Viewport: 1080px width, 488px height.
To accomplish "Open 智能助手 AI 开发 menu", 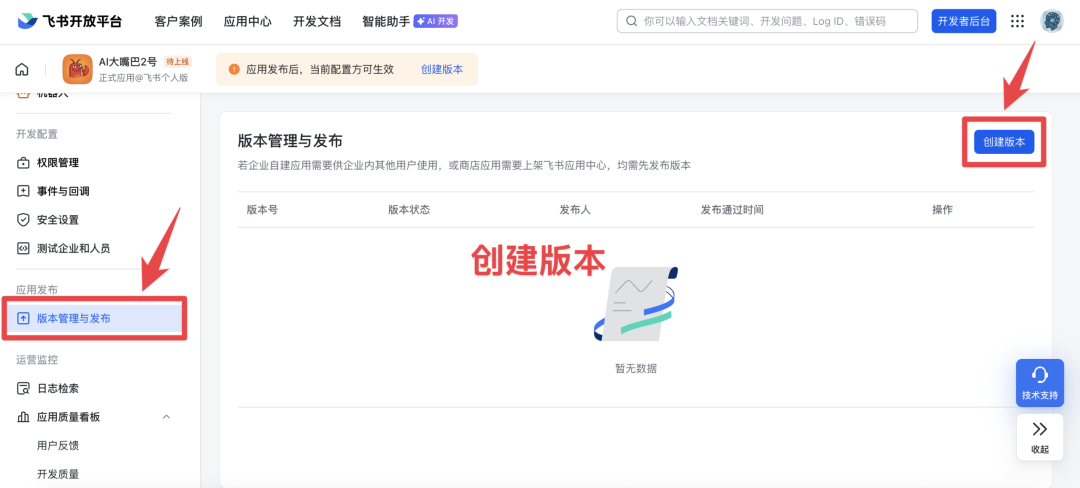I will 409,21.
